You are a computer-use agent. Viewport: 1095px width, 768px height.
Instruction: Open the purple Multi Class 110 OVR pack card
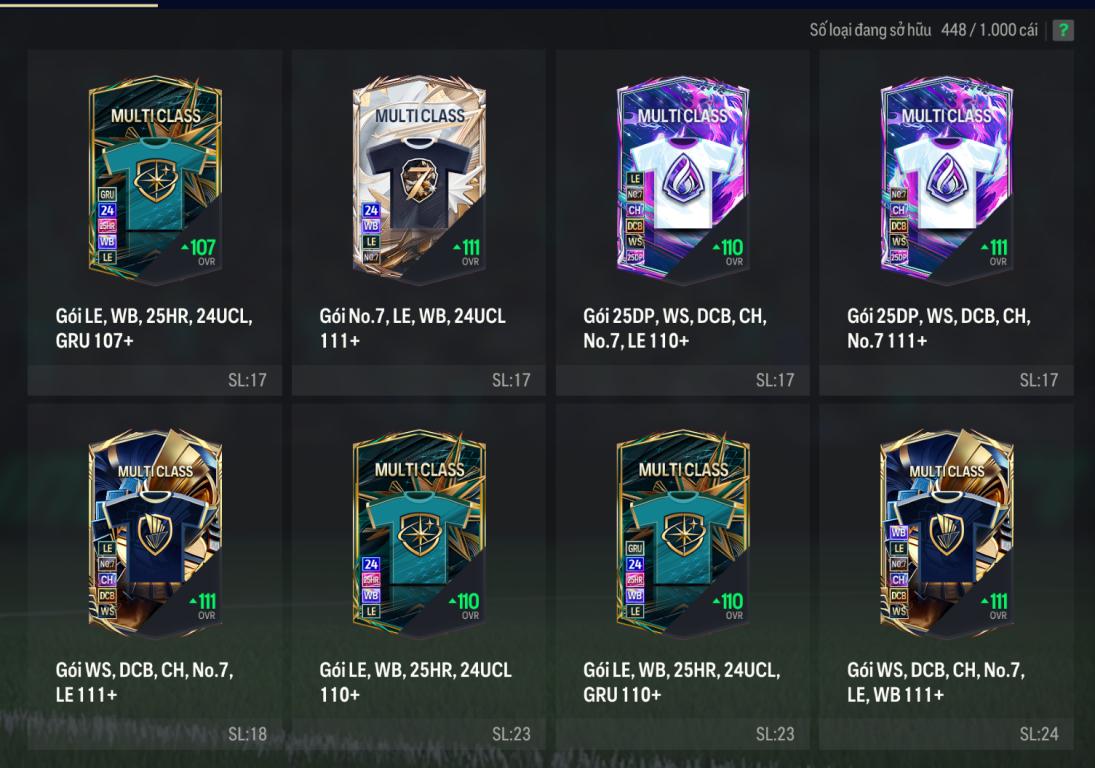coord(683,180)
